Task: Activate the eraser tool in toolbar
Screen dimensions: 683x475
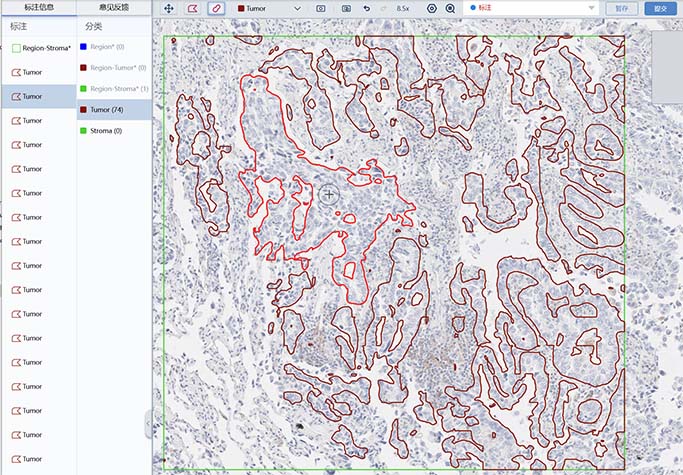Action: [x=217, y=8]
